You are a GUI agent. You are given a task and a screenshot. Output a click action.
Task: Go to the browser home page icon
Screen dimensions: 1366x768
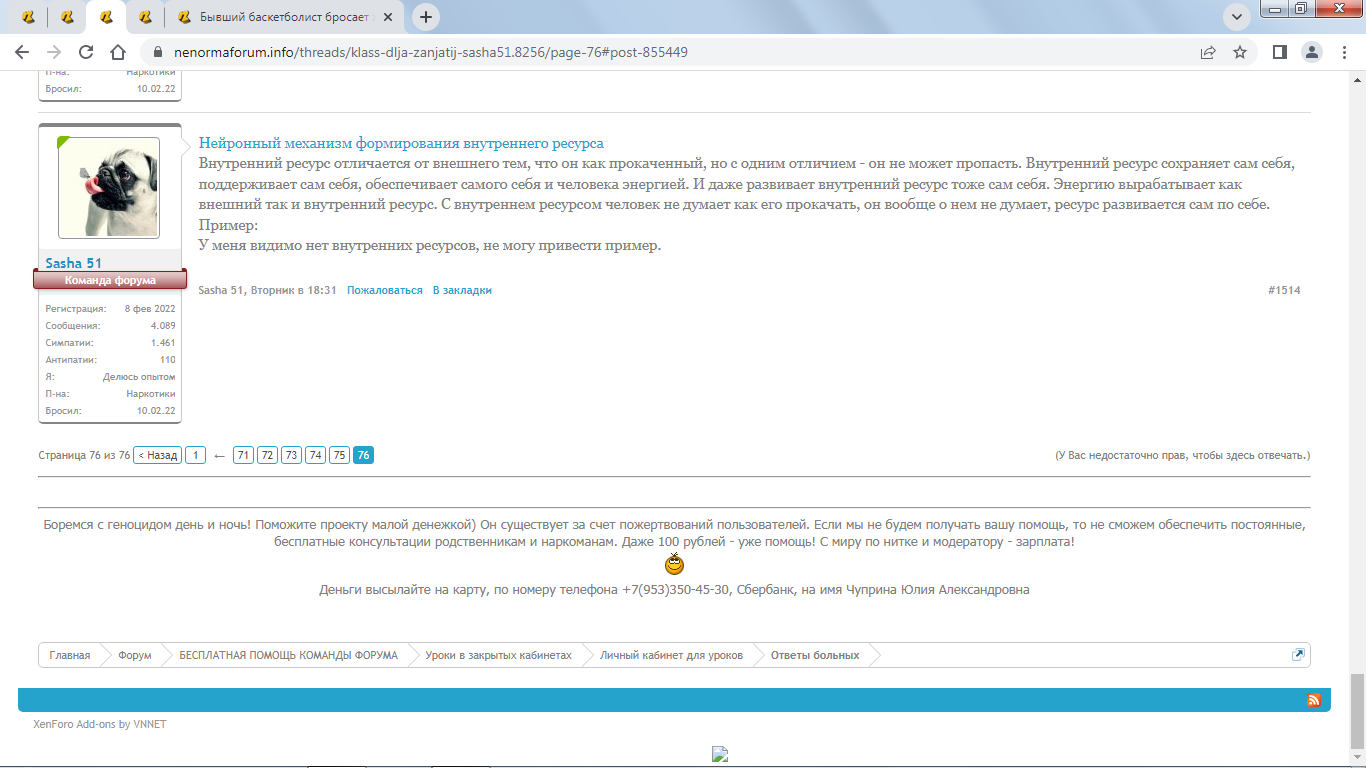[118, 52]
